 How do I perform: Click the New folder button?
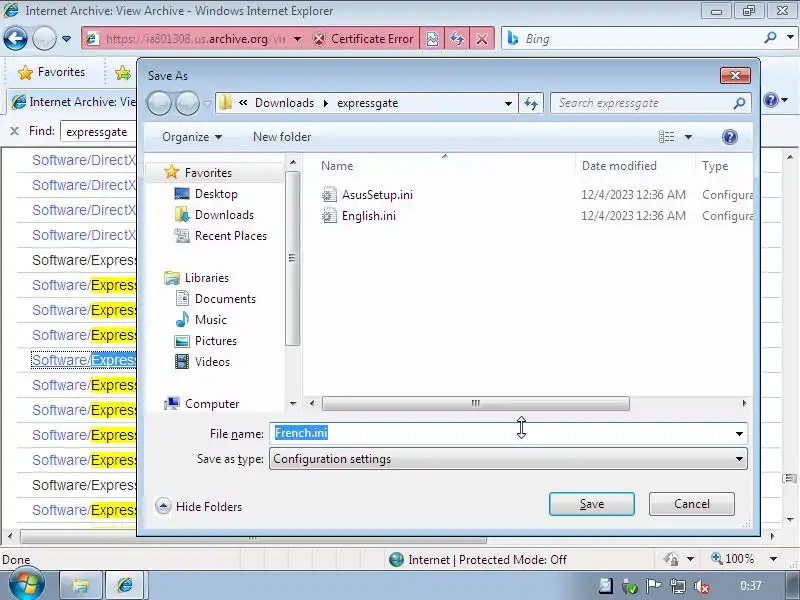pos(282,137)
